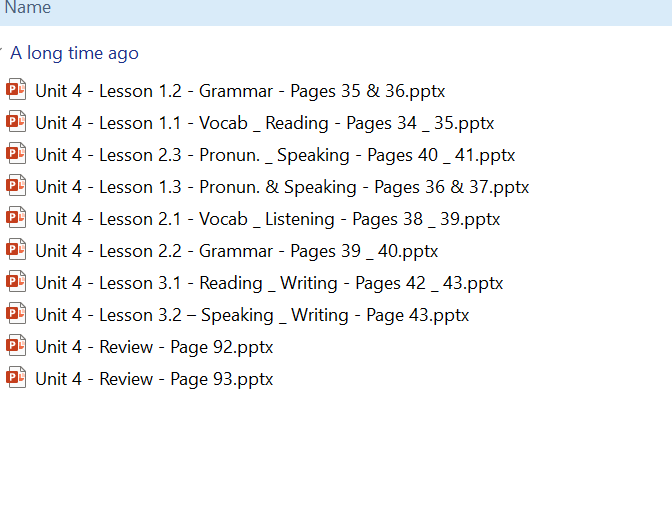
Task: Select file name Unit 4 - Review - Page 93.pptx
Action: tap(154, 379)
